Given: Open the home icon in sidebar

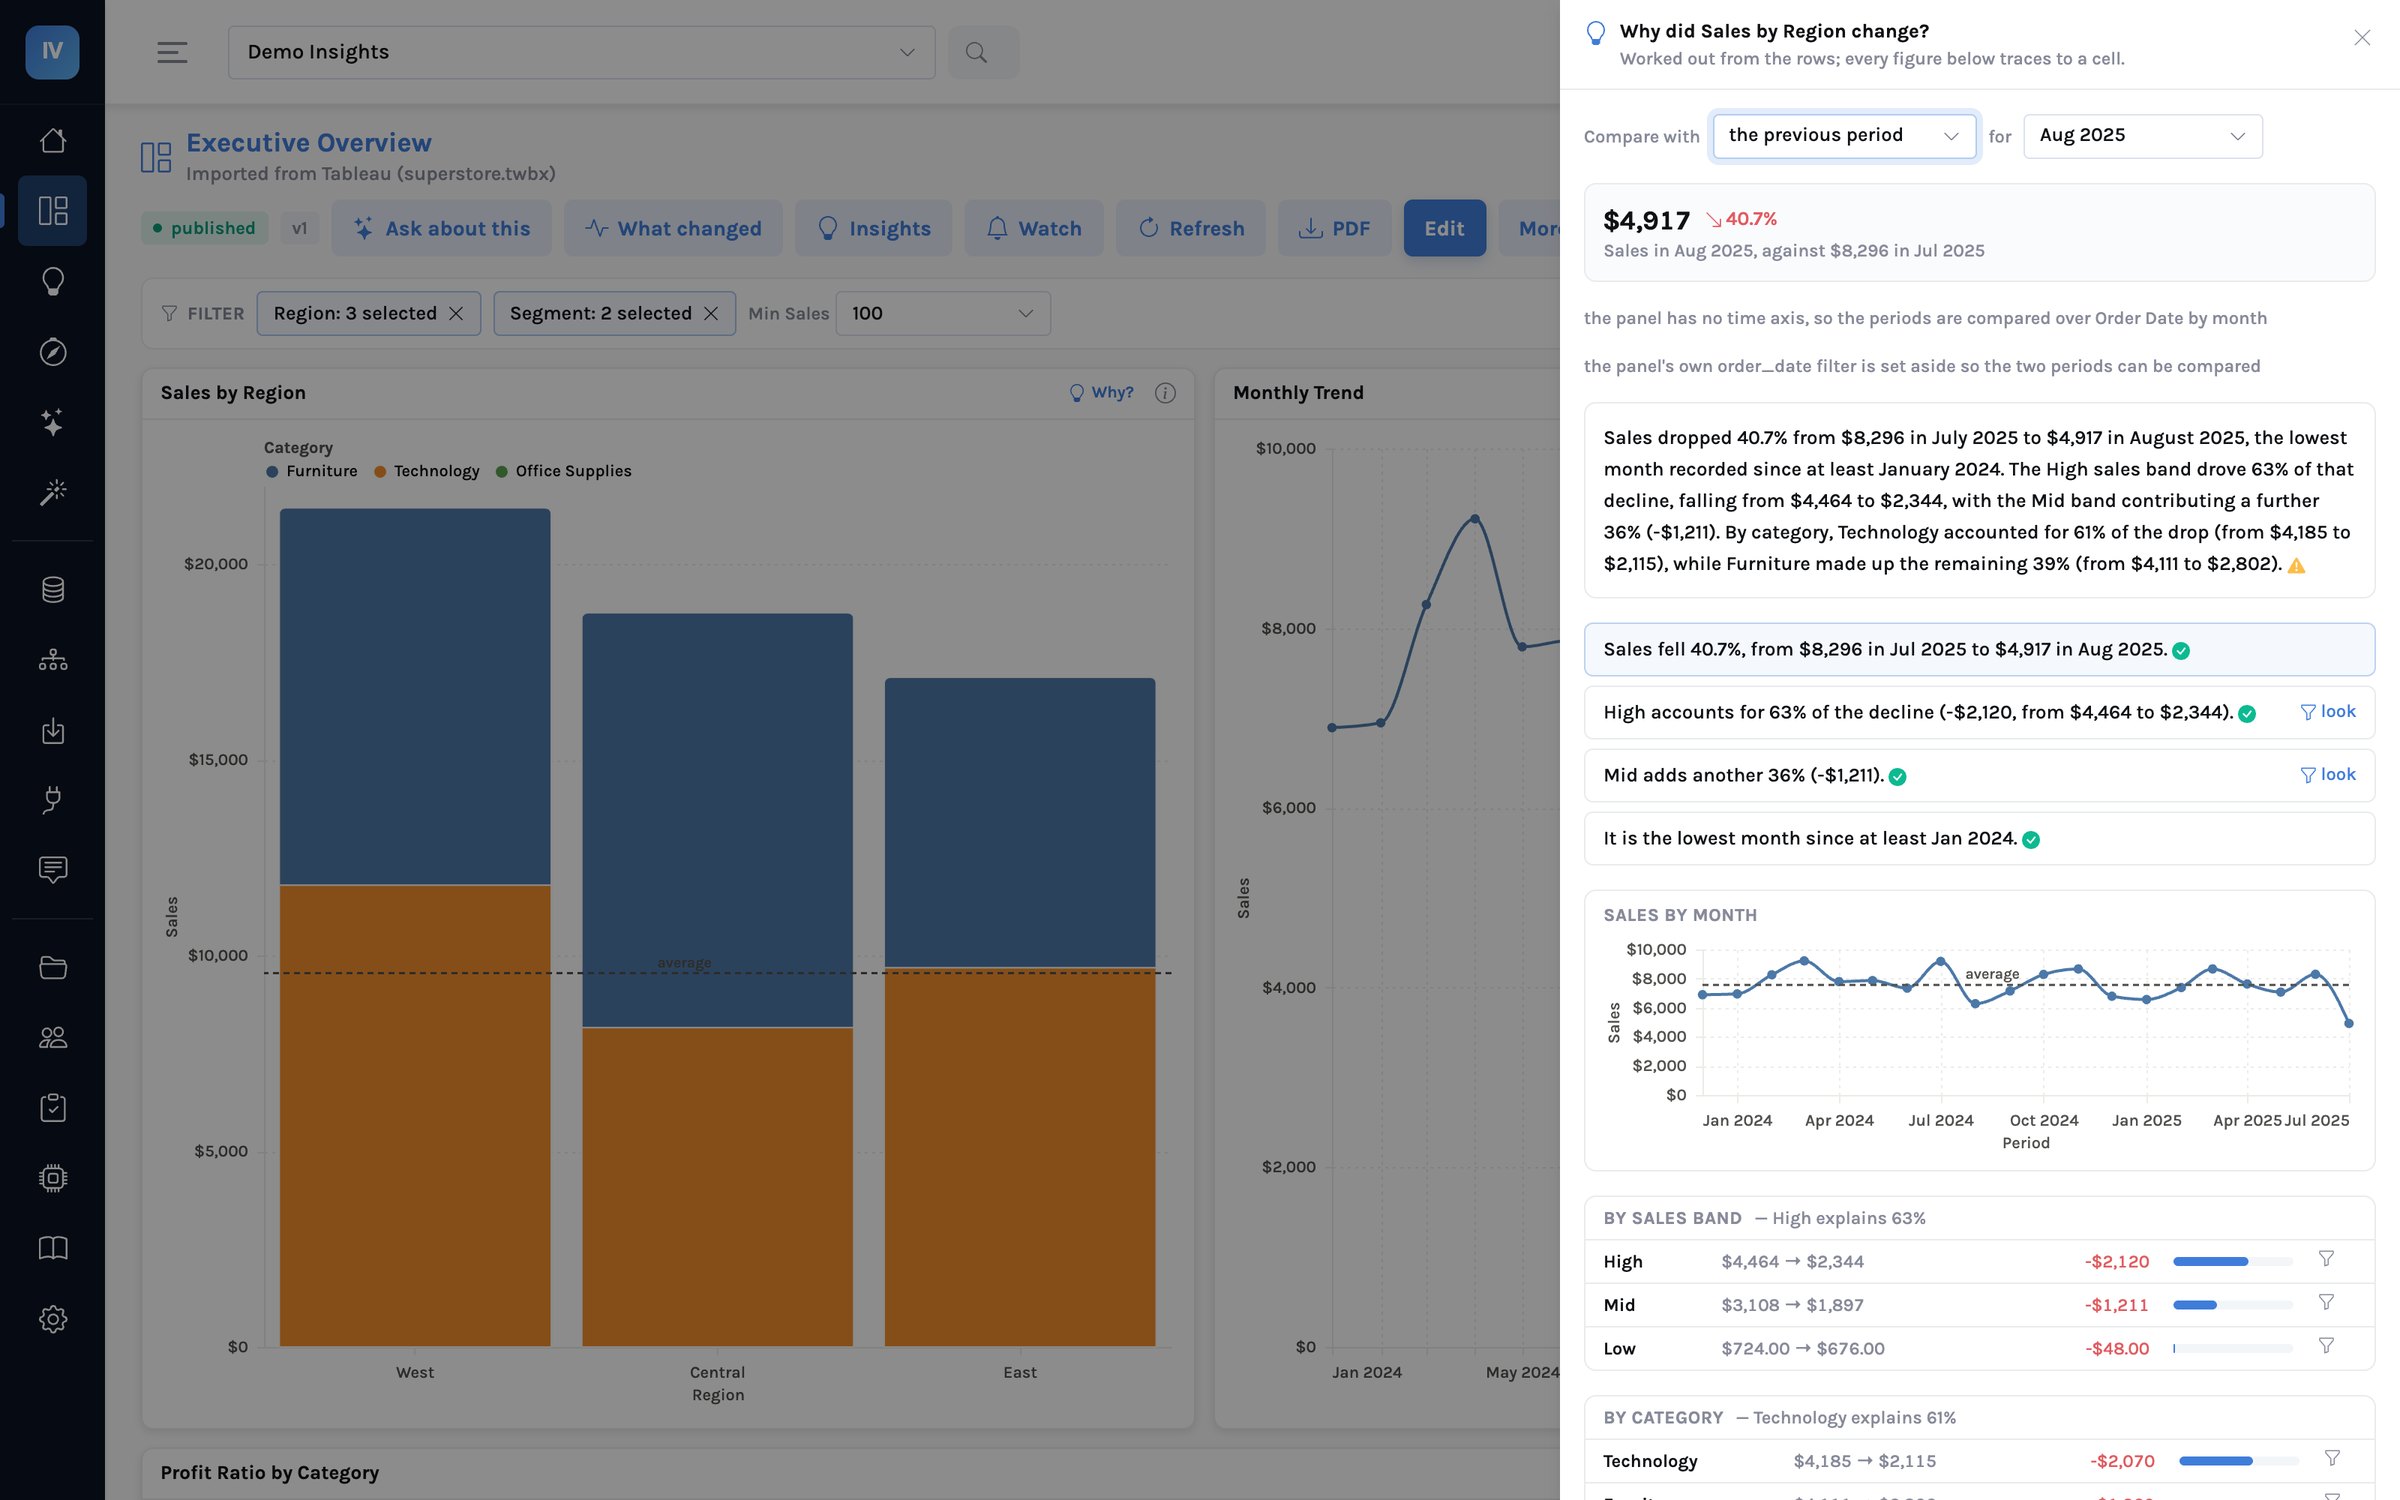Looking at the screenshot, I should point(53,140).
